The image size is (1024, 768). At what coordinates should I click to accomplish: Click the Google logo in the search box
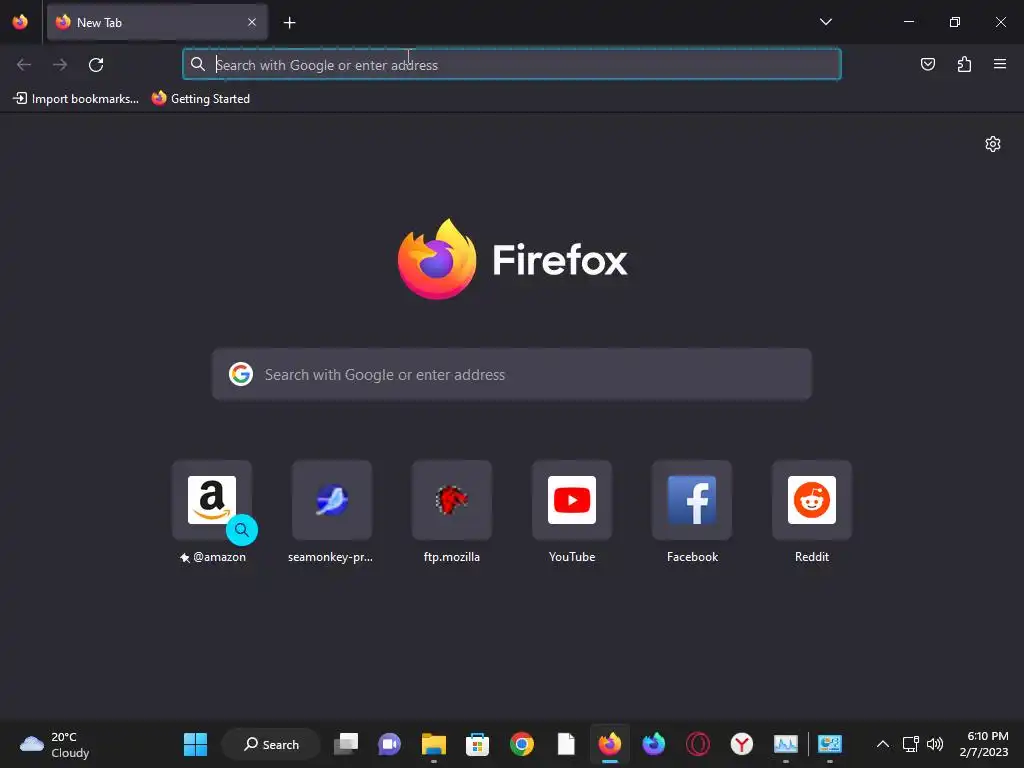pyautogui.click(x=241, y=374)
